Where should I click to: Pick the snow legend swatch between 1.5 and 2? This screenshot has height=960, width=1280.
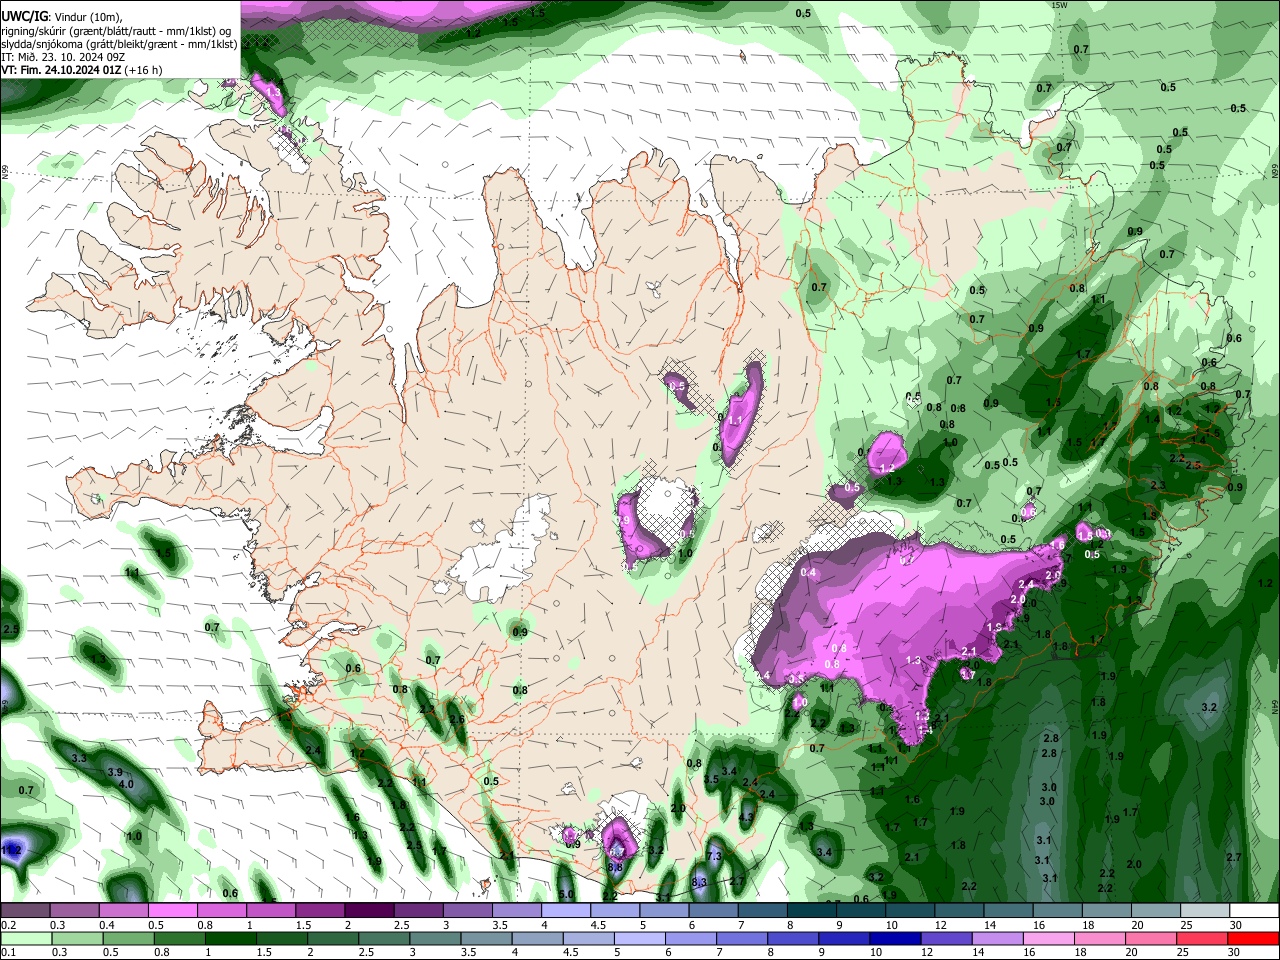click(x=320, y=911)
